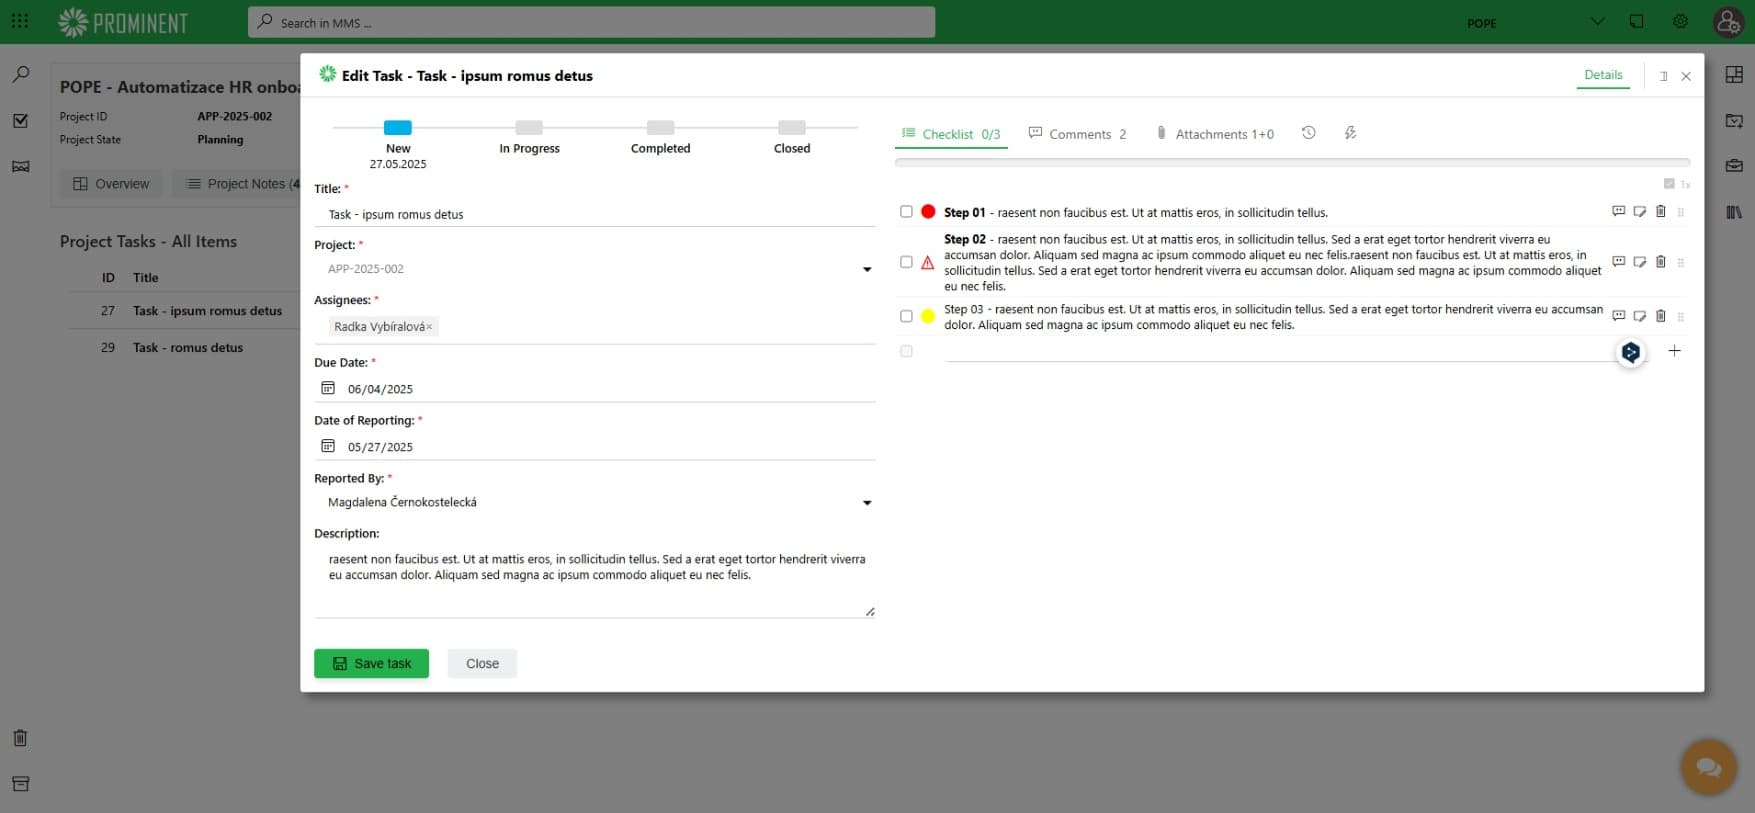The height and width of the screenshot is (813, 1755).
Task: Open the Overview tab in background page
Action: click(x=111, y=184)
